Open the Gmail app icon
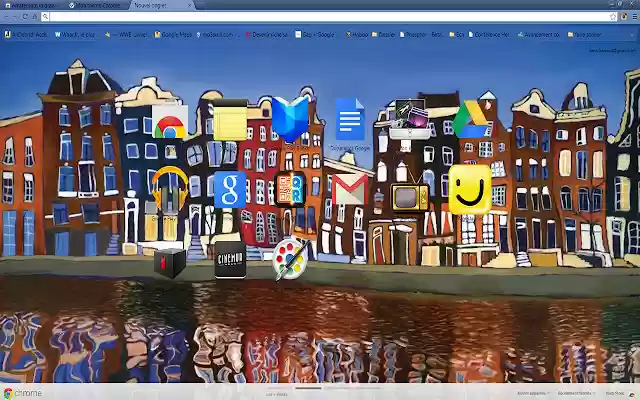This screenshot has height=400, width=640. coord(350,189)
